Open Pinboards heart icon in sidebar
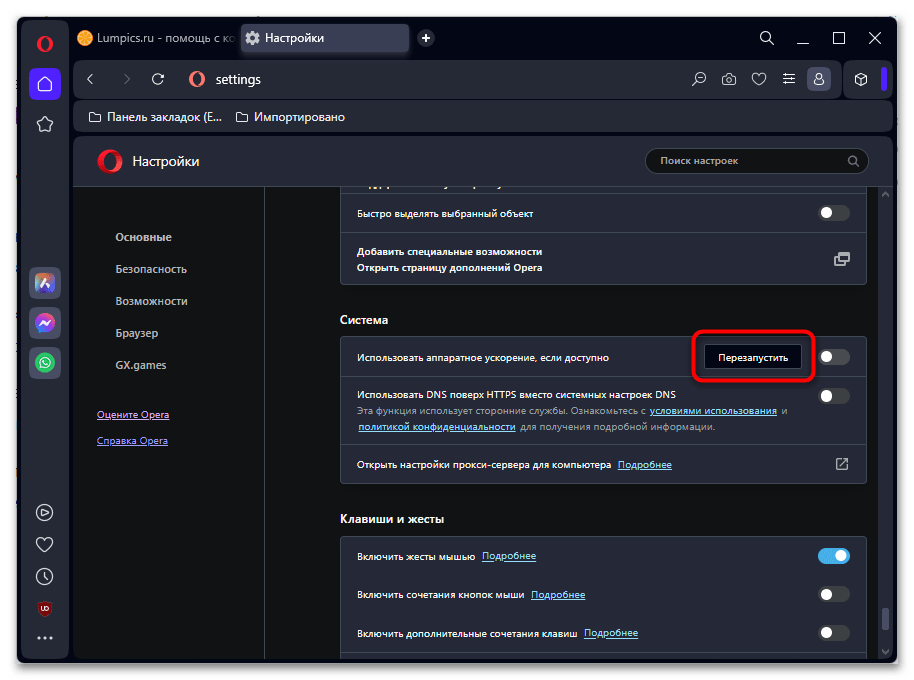Screen dimensions: 914x680 coord(45,545)
